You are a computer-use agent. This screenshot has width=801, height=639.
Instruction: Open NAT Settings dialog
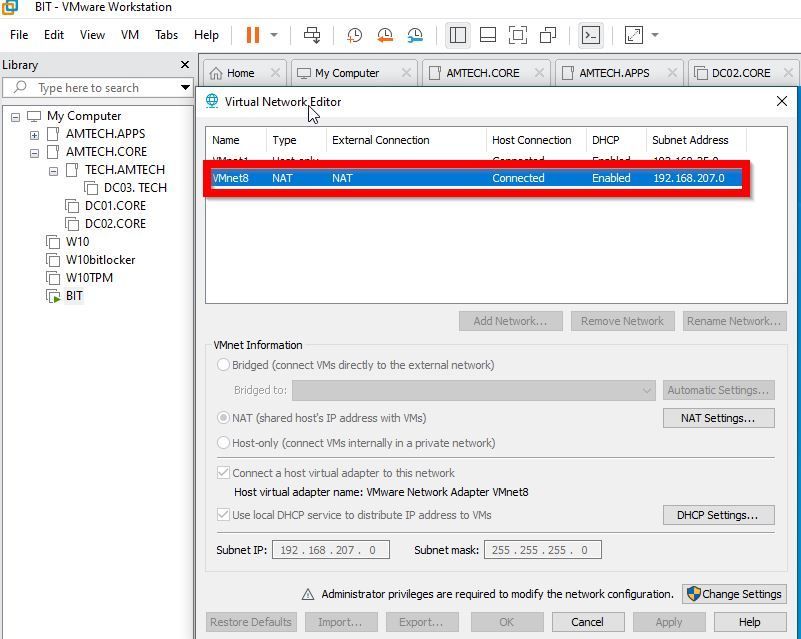(718, 418)
